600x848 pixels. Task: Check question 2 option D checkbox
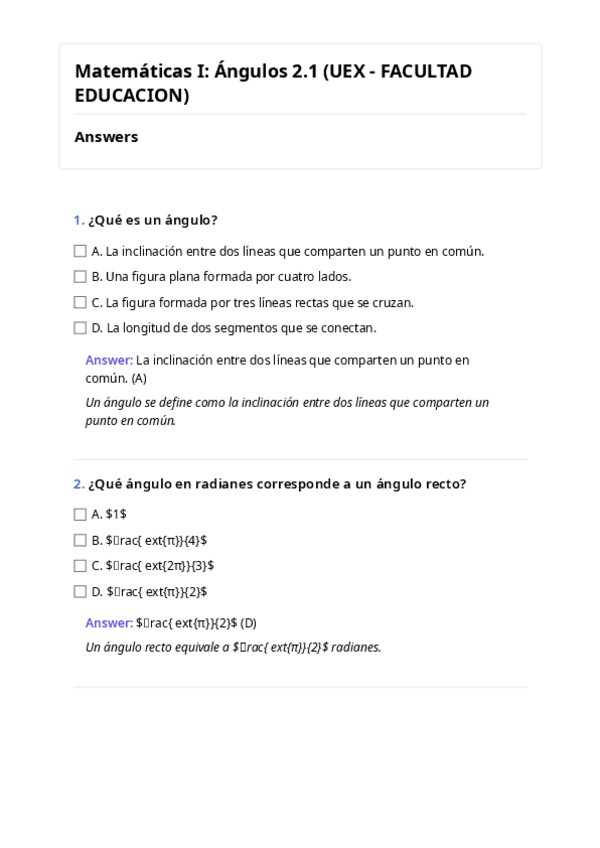click(80, 592)
